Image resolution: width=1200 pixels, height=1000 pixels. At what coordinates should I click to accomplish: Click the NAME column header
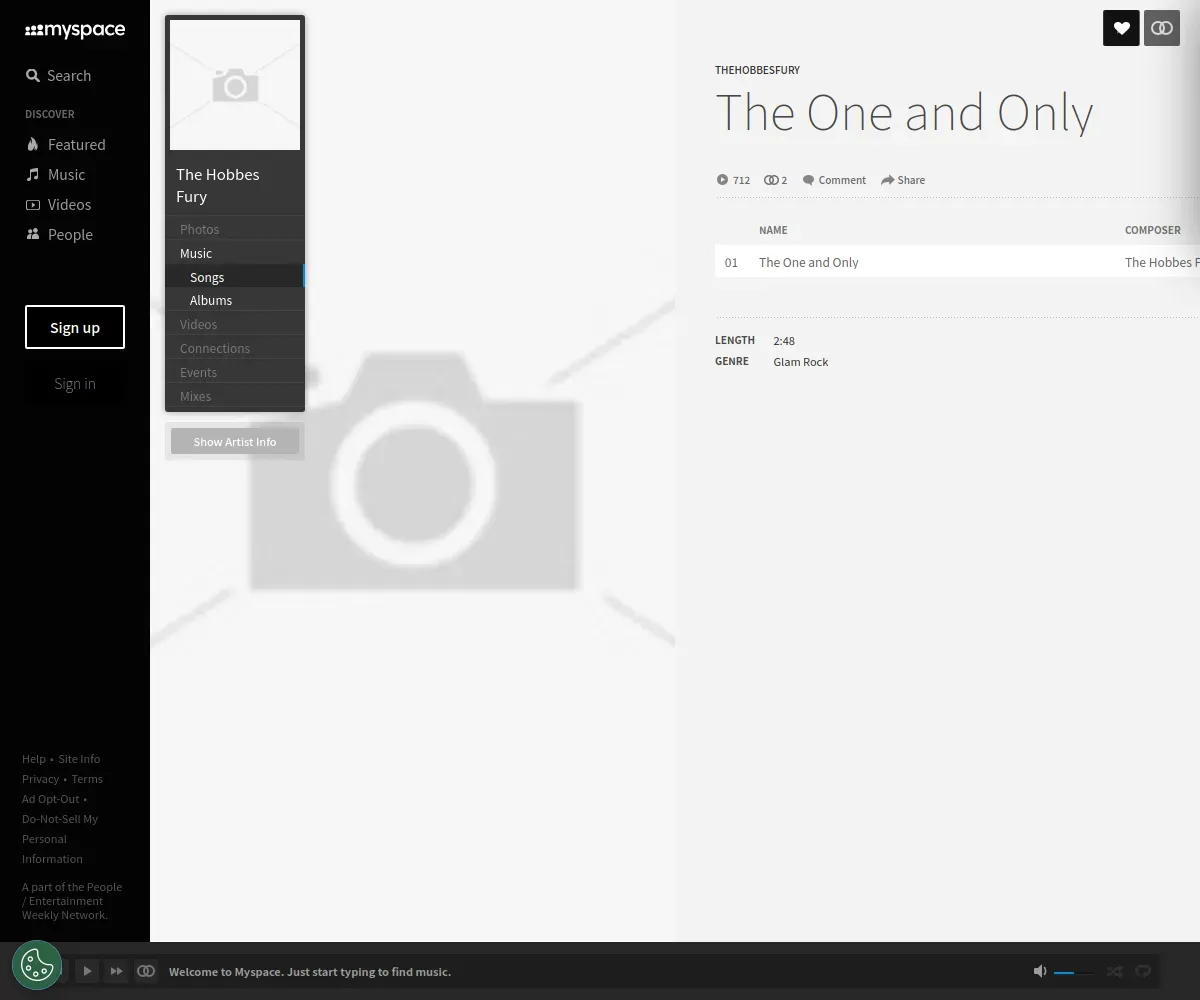773,230
